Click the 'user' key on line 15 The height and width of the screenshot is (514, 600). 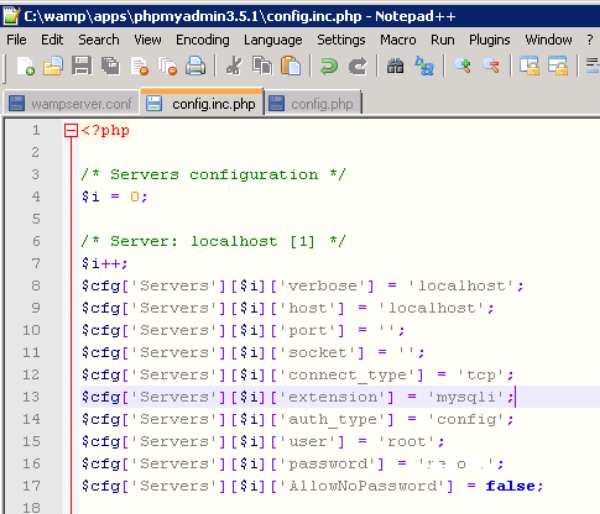pos(308,442)
